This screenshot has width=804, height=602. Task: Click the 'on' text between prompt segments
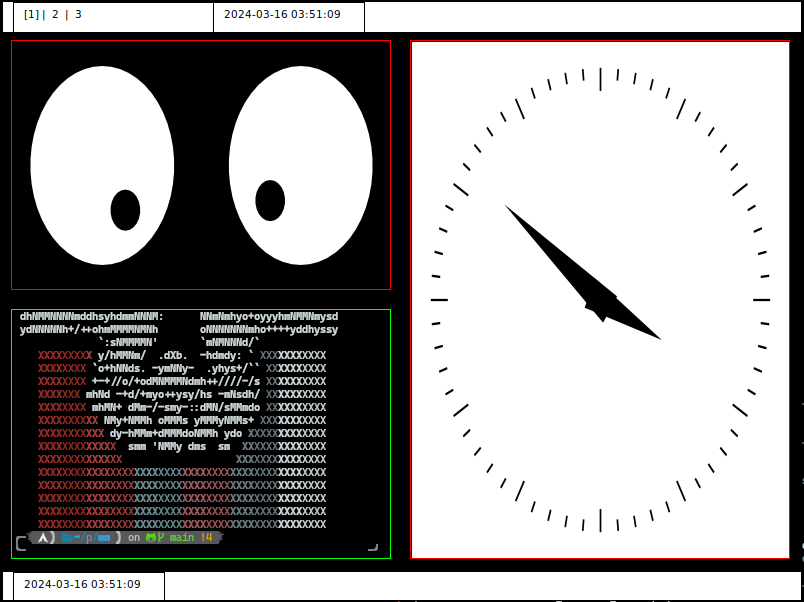pyautogui.click(x=134, y=537)
